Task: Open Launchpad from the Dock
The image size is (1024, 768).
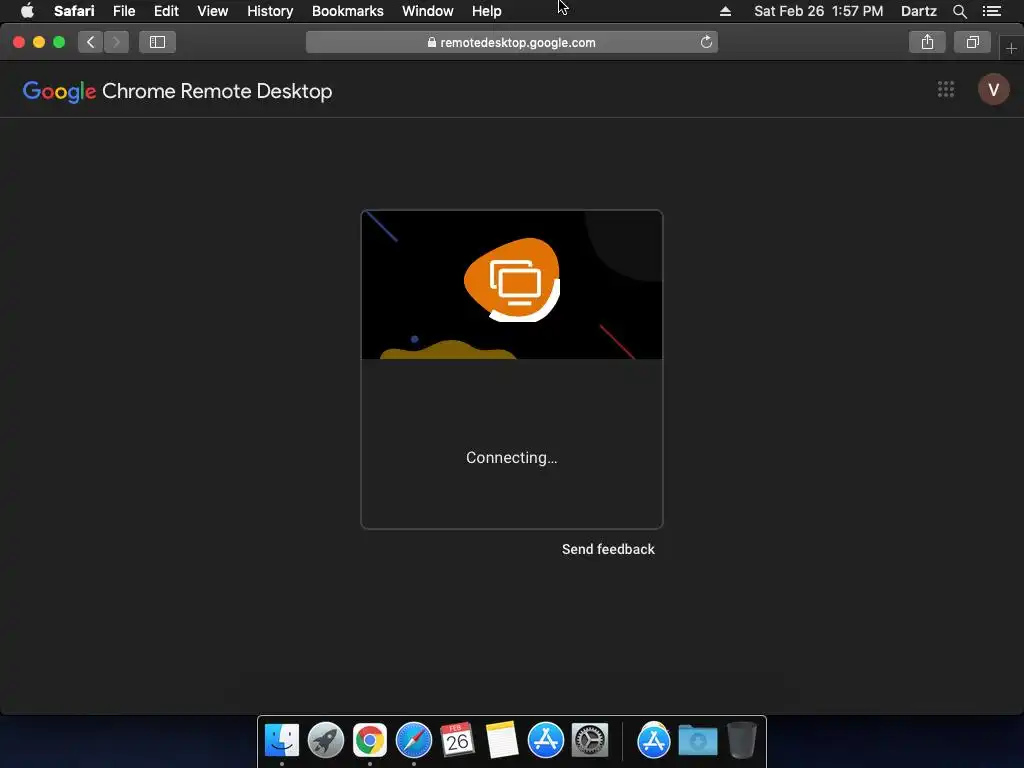Action: [x=326, y=741]
